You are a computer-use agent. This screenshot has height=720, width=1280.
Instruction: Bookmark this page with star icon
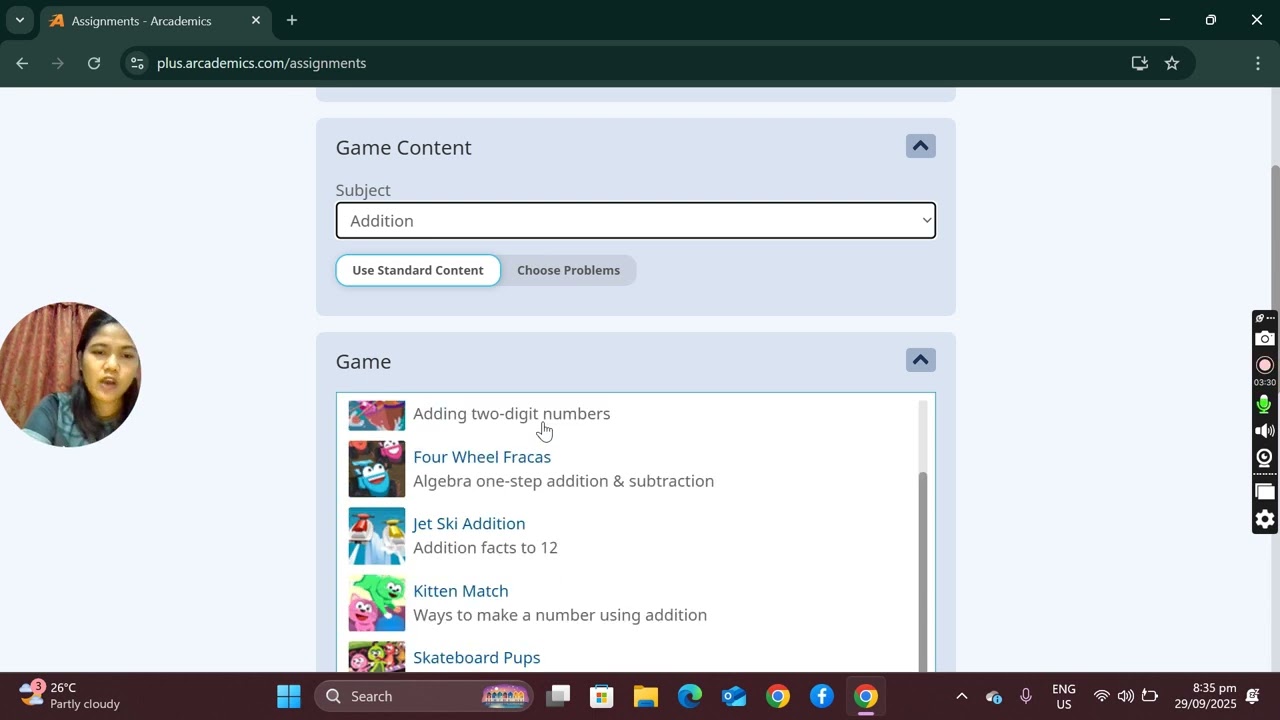1172,63
